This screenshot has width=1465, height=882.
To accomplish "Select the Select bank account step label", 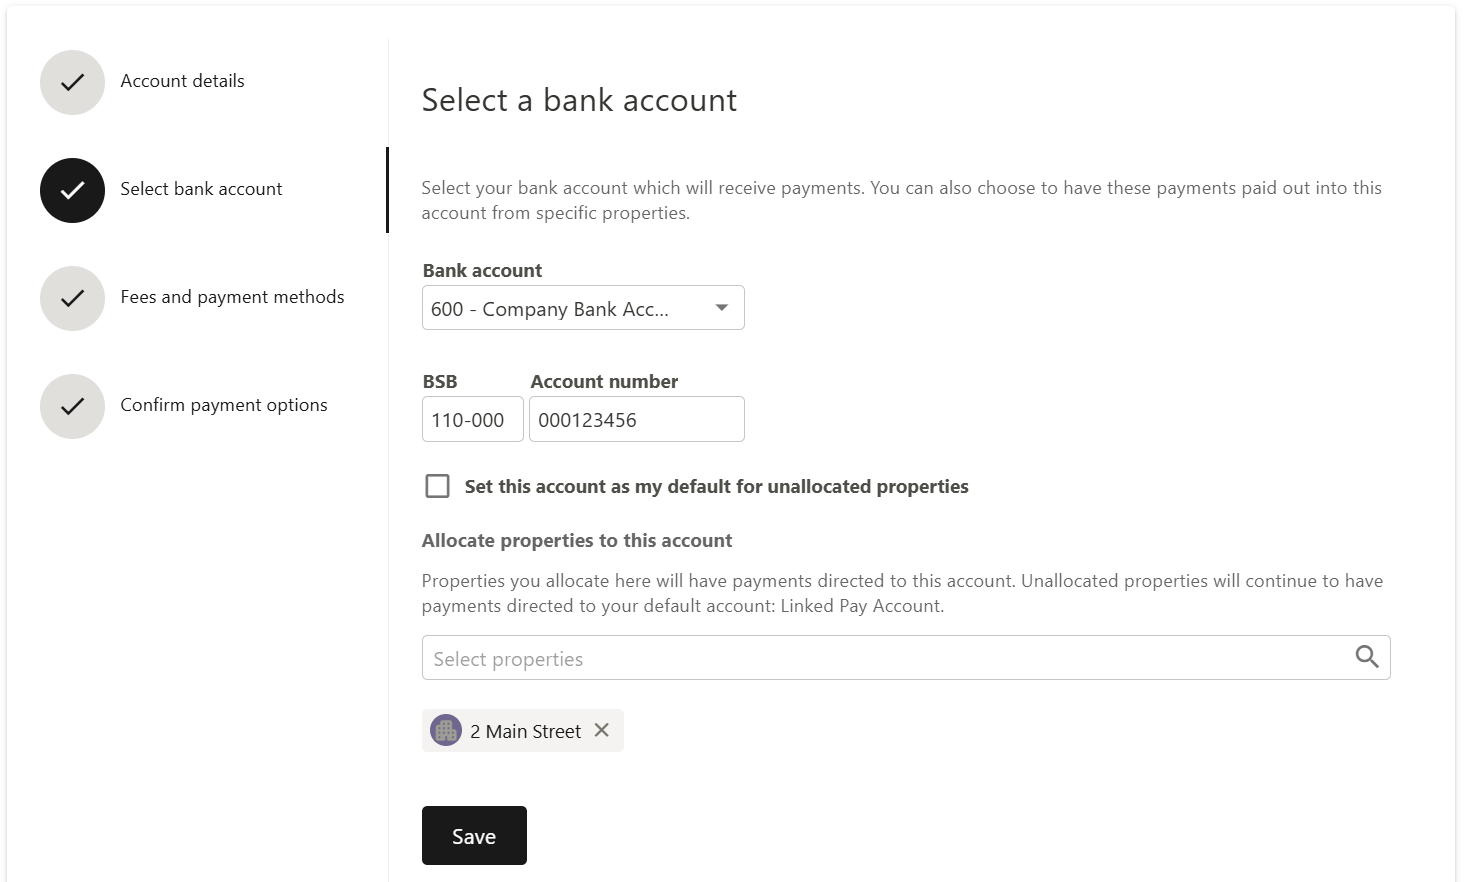I will pos(201,189).
